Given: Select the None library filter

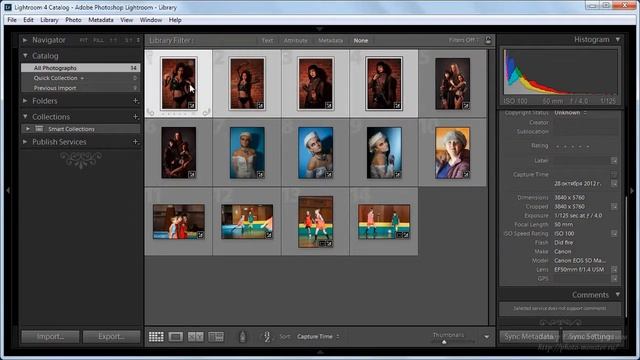Looking at the screenshot, I should coord(361,40).
